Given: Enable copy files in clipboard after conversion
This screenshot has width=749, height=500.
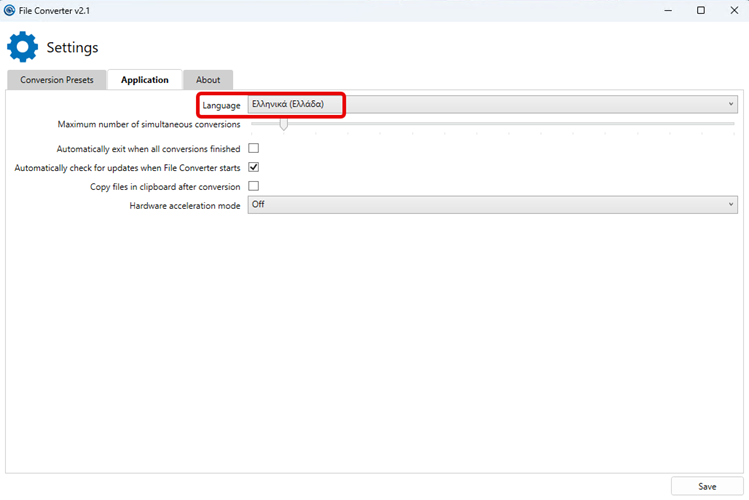Looking at the screenshot, I should pyautogui.click(x=254, y=186).
